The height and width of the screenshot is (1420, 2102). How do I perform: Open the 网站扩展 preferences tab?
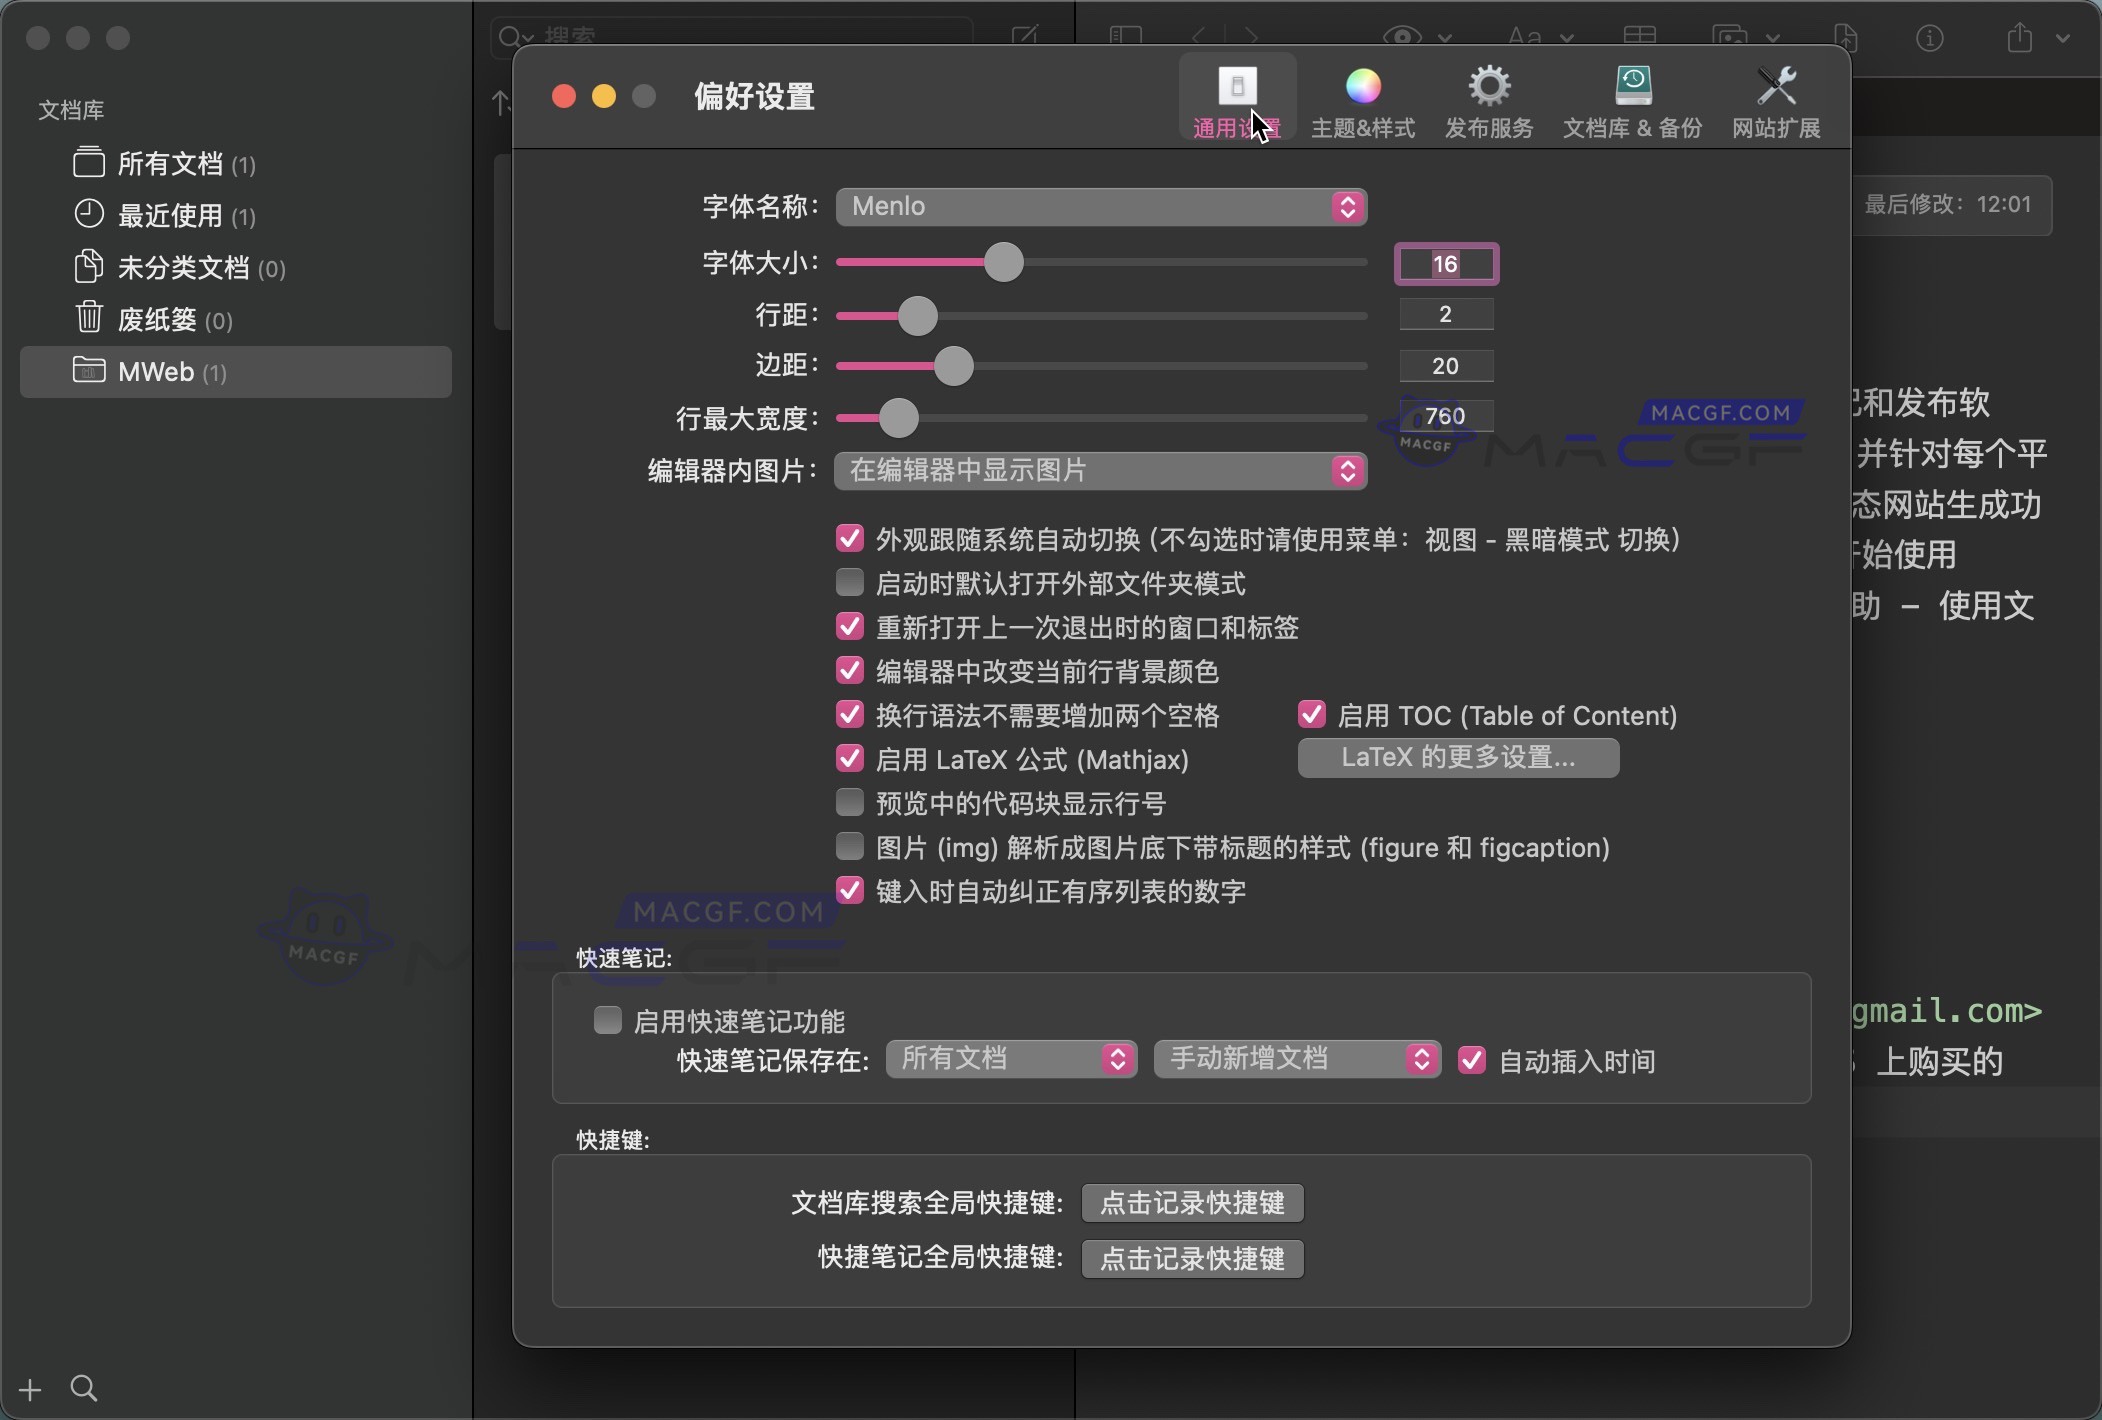[x=1778, y=98]
